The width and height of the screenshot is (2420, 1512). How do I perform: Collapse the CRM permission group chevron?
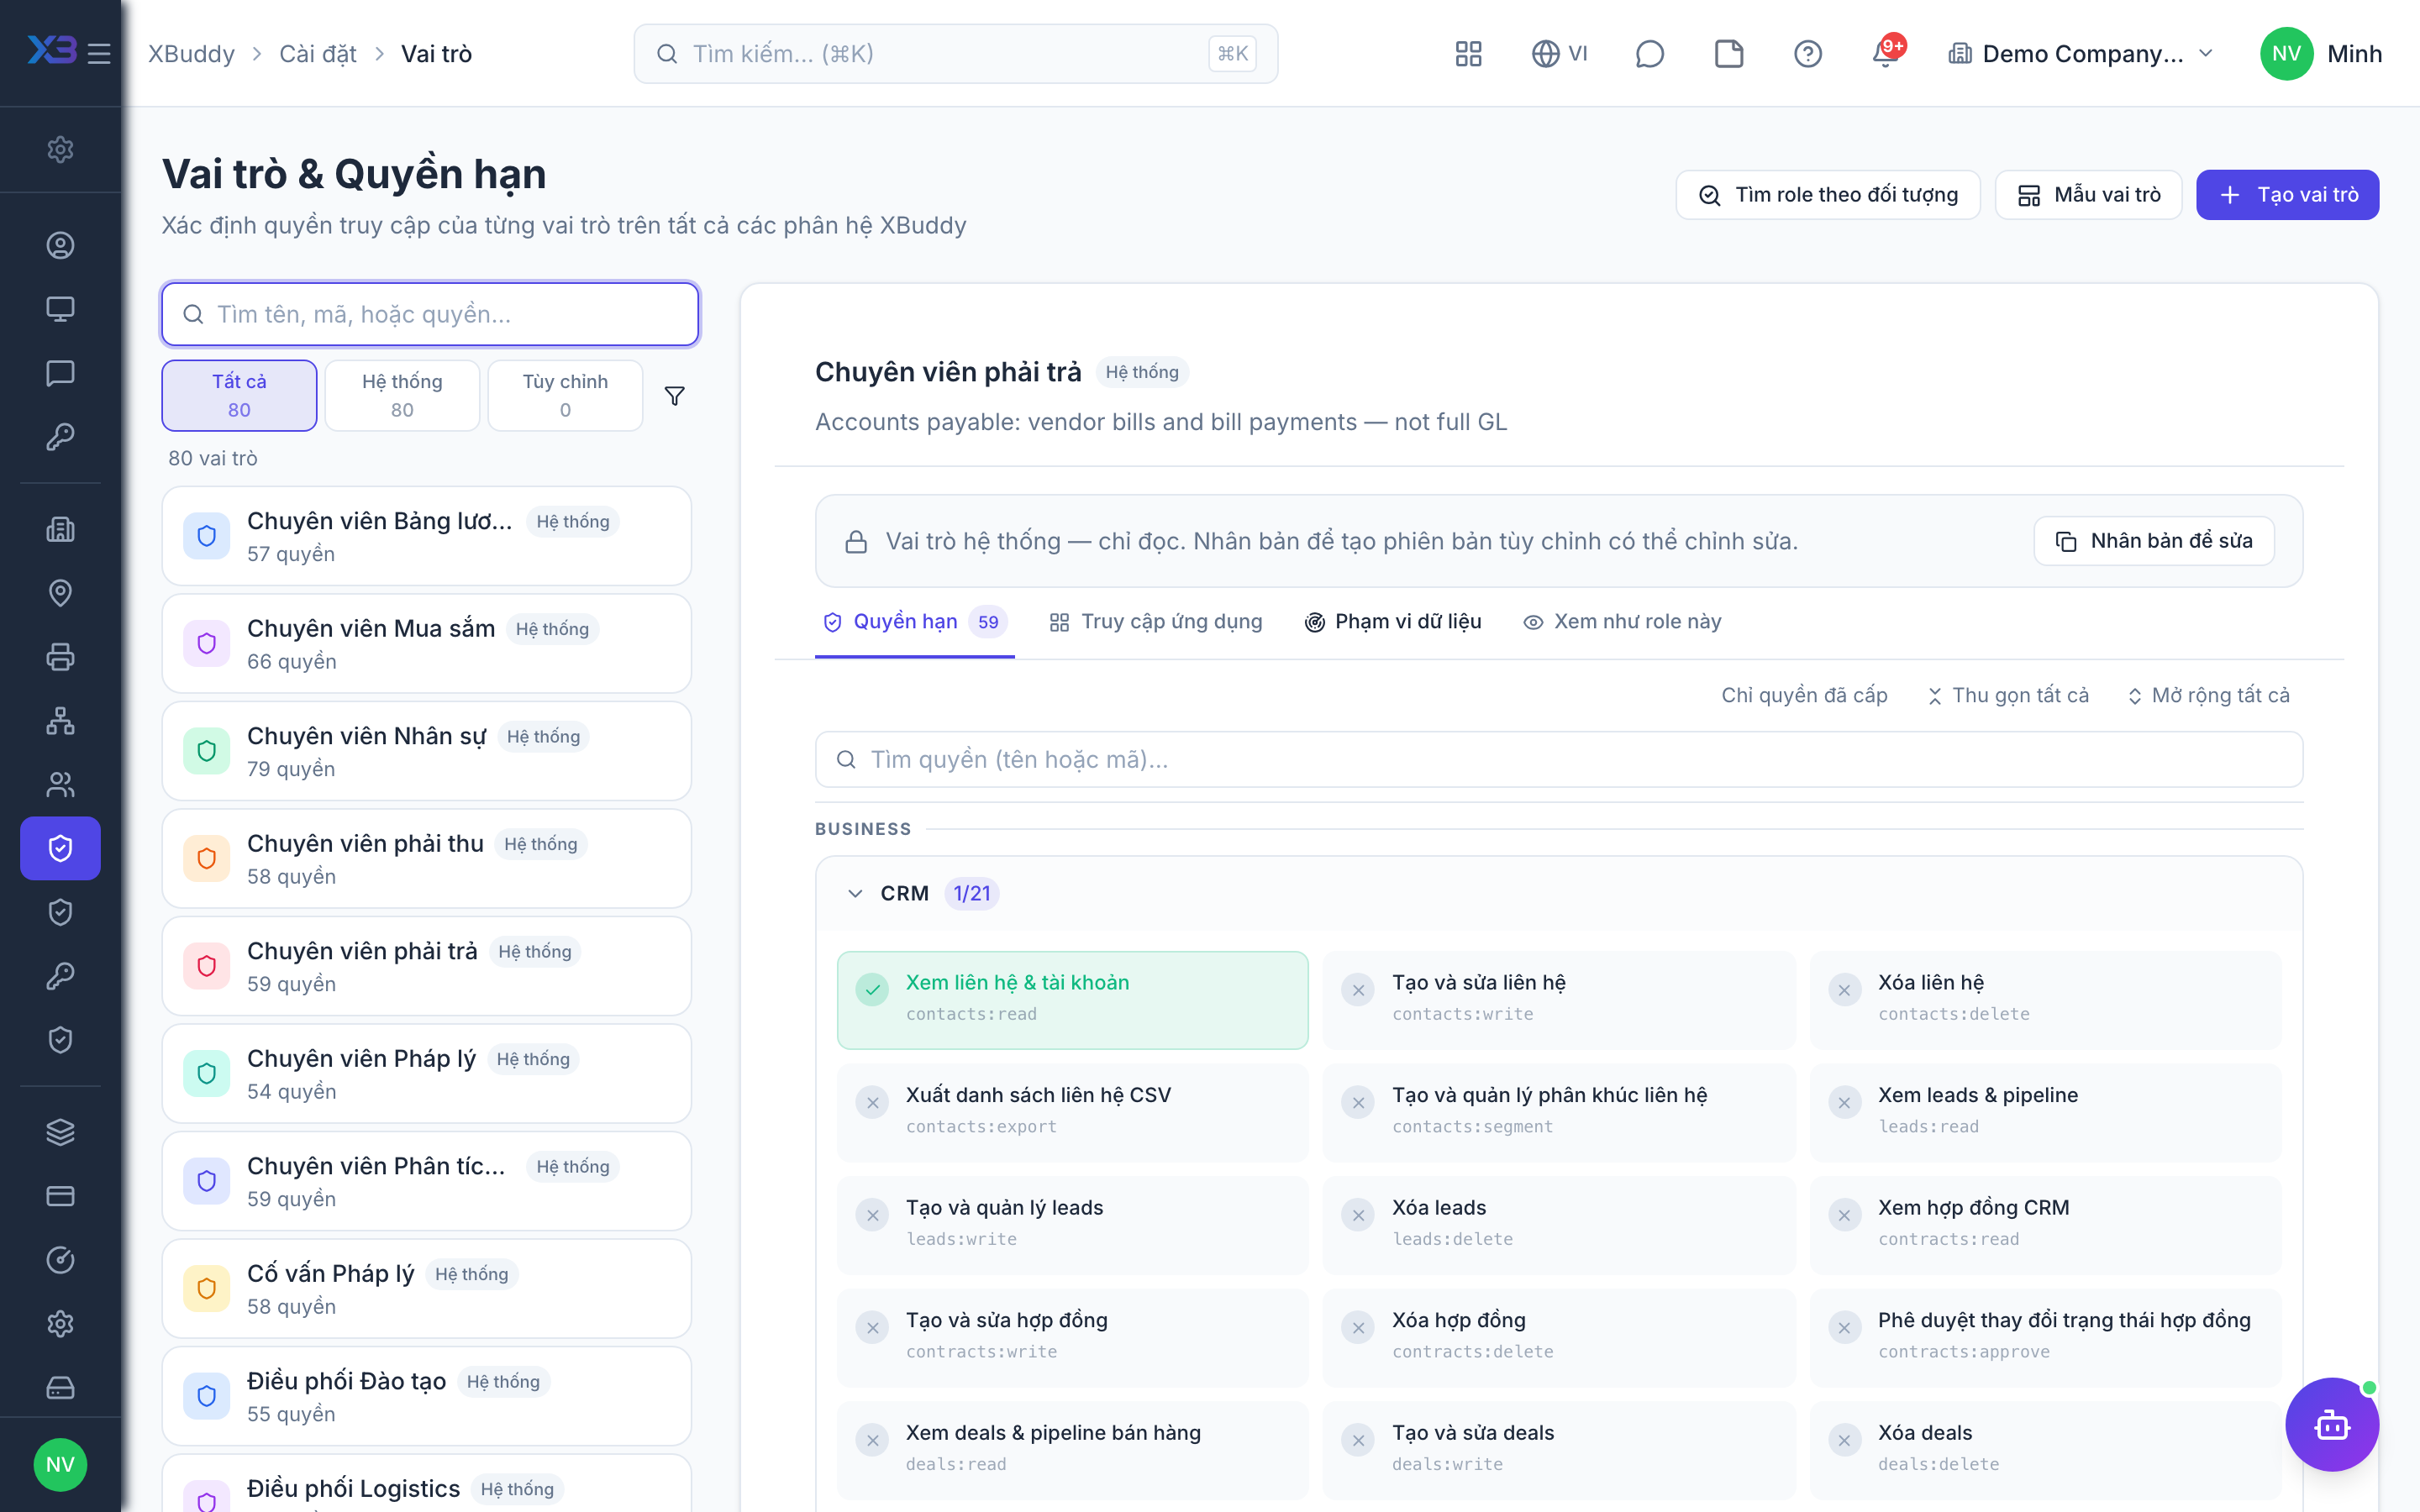pyautogui.click(x=855, y=893)
